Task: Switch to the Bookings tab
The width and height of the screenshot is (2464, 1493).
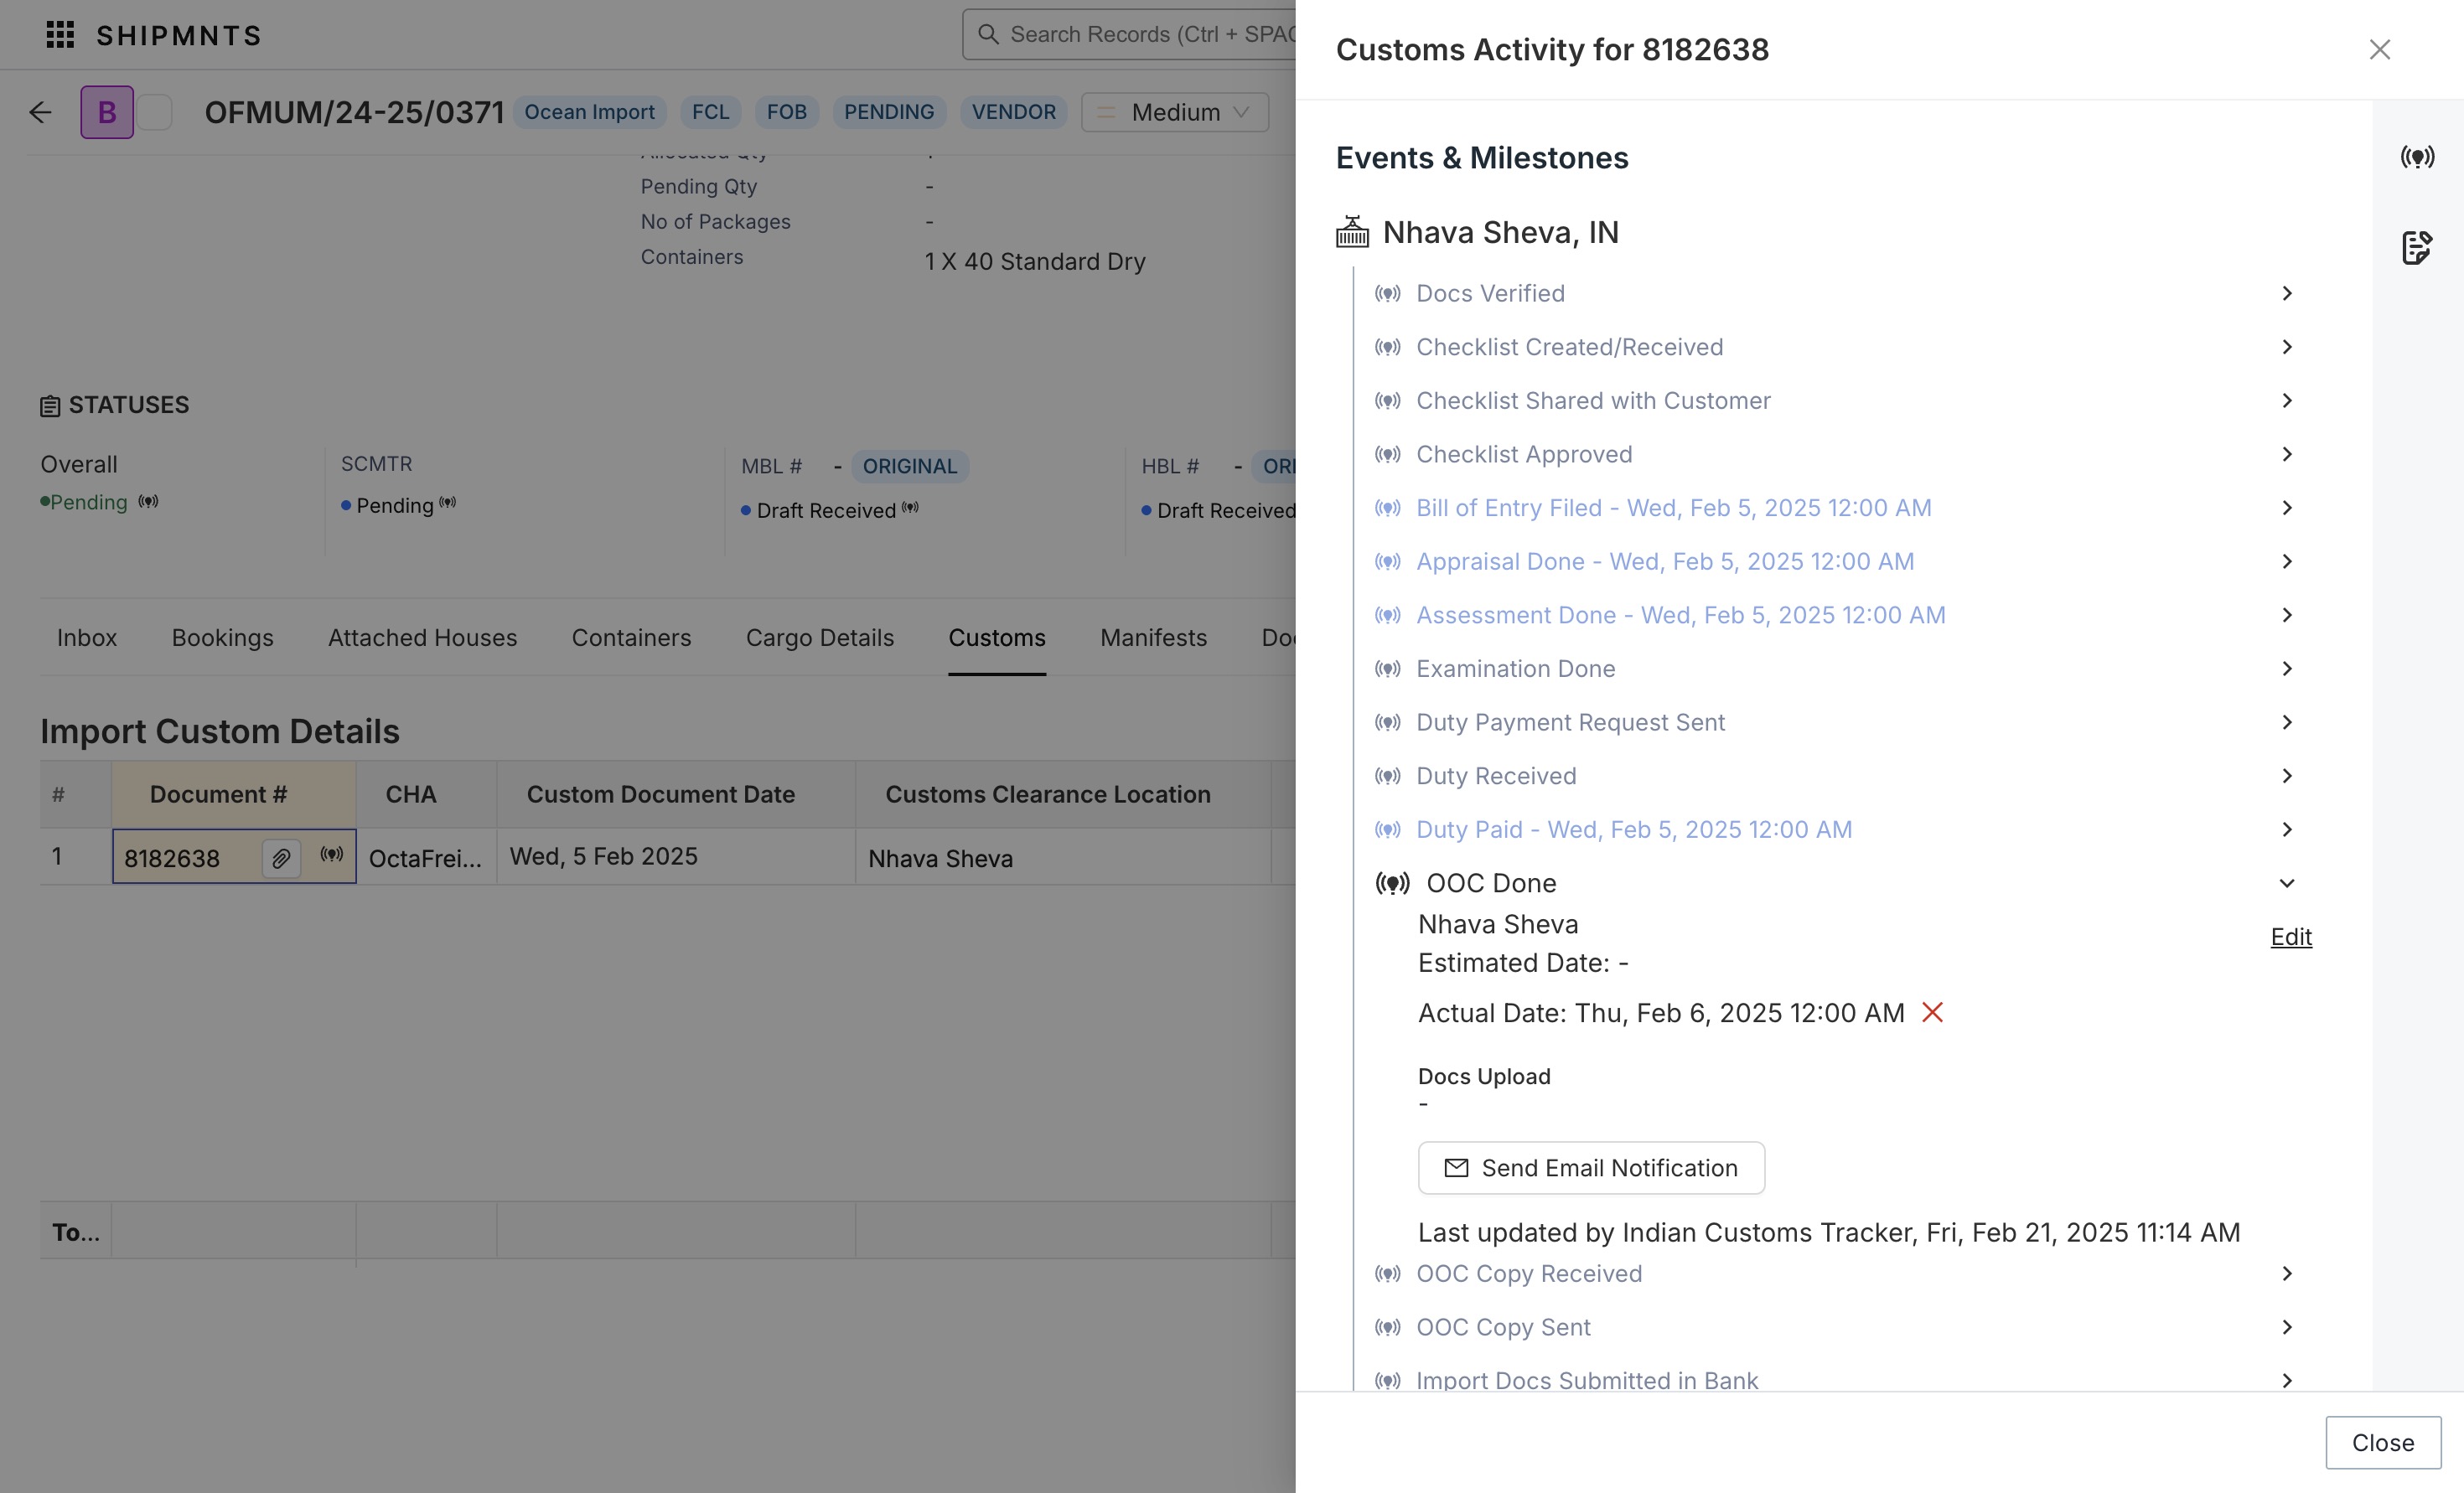Action: point(222,637)
